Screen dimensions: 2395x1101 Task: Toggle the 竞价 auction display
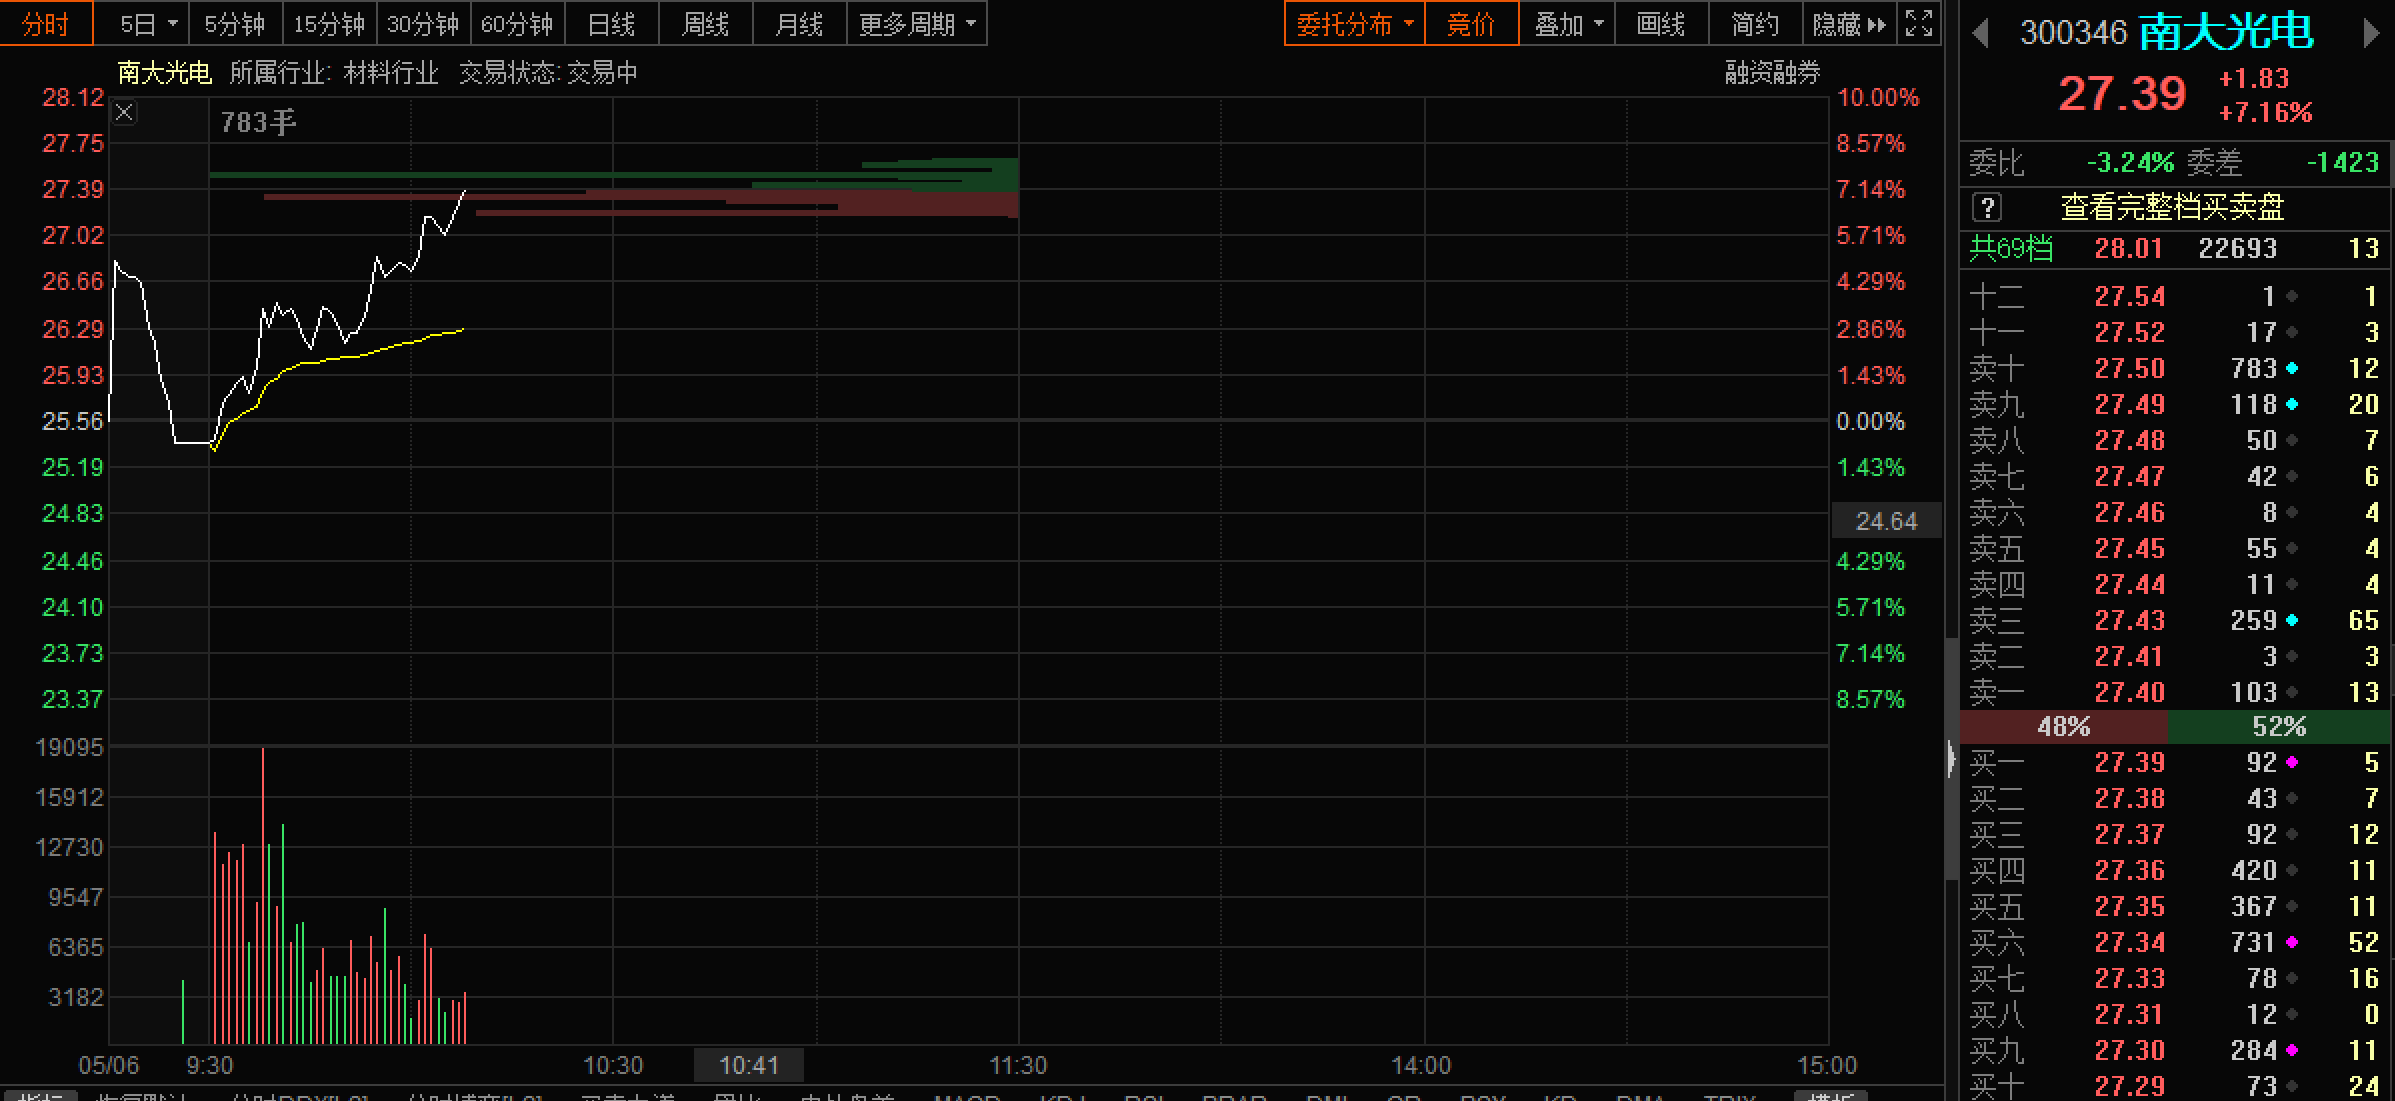(1471, 24)
